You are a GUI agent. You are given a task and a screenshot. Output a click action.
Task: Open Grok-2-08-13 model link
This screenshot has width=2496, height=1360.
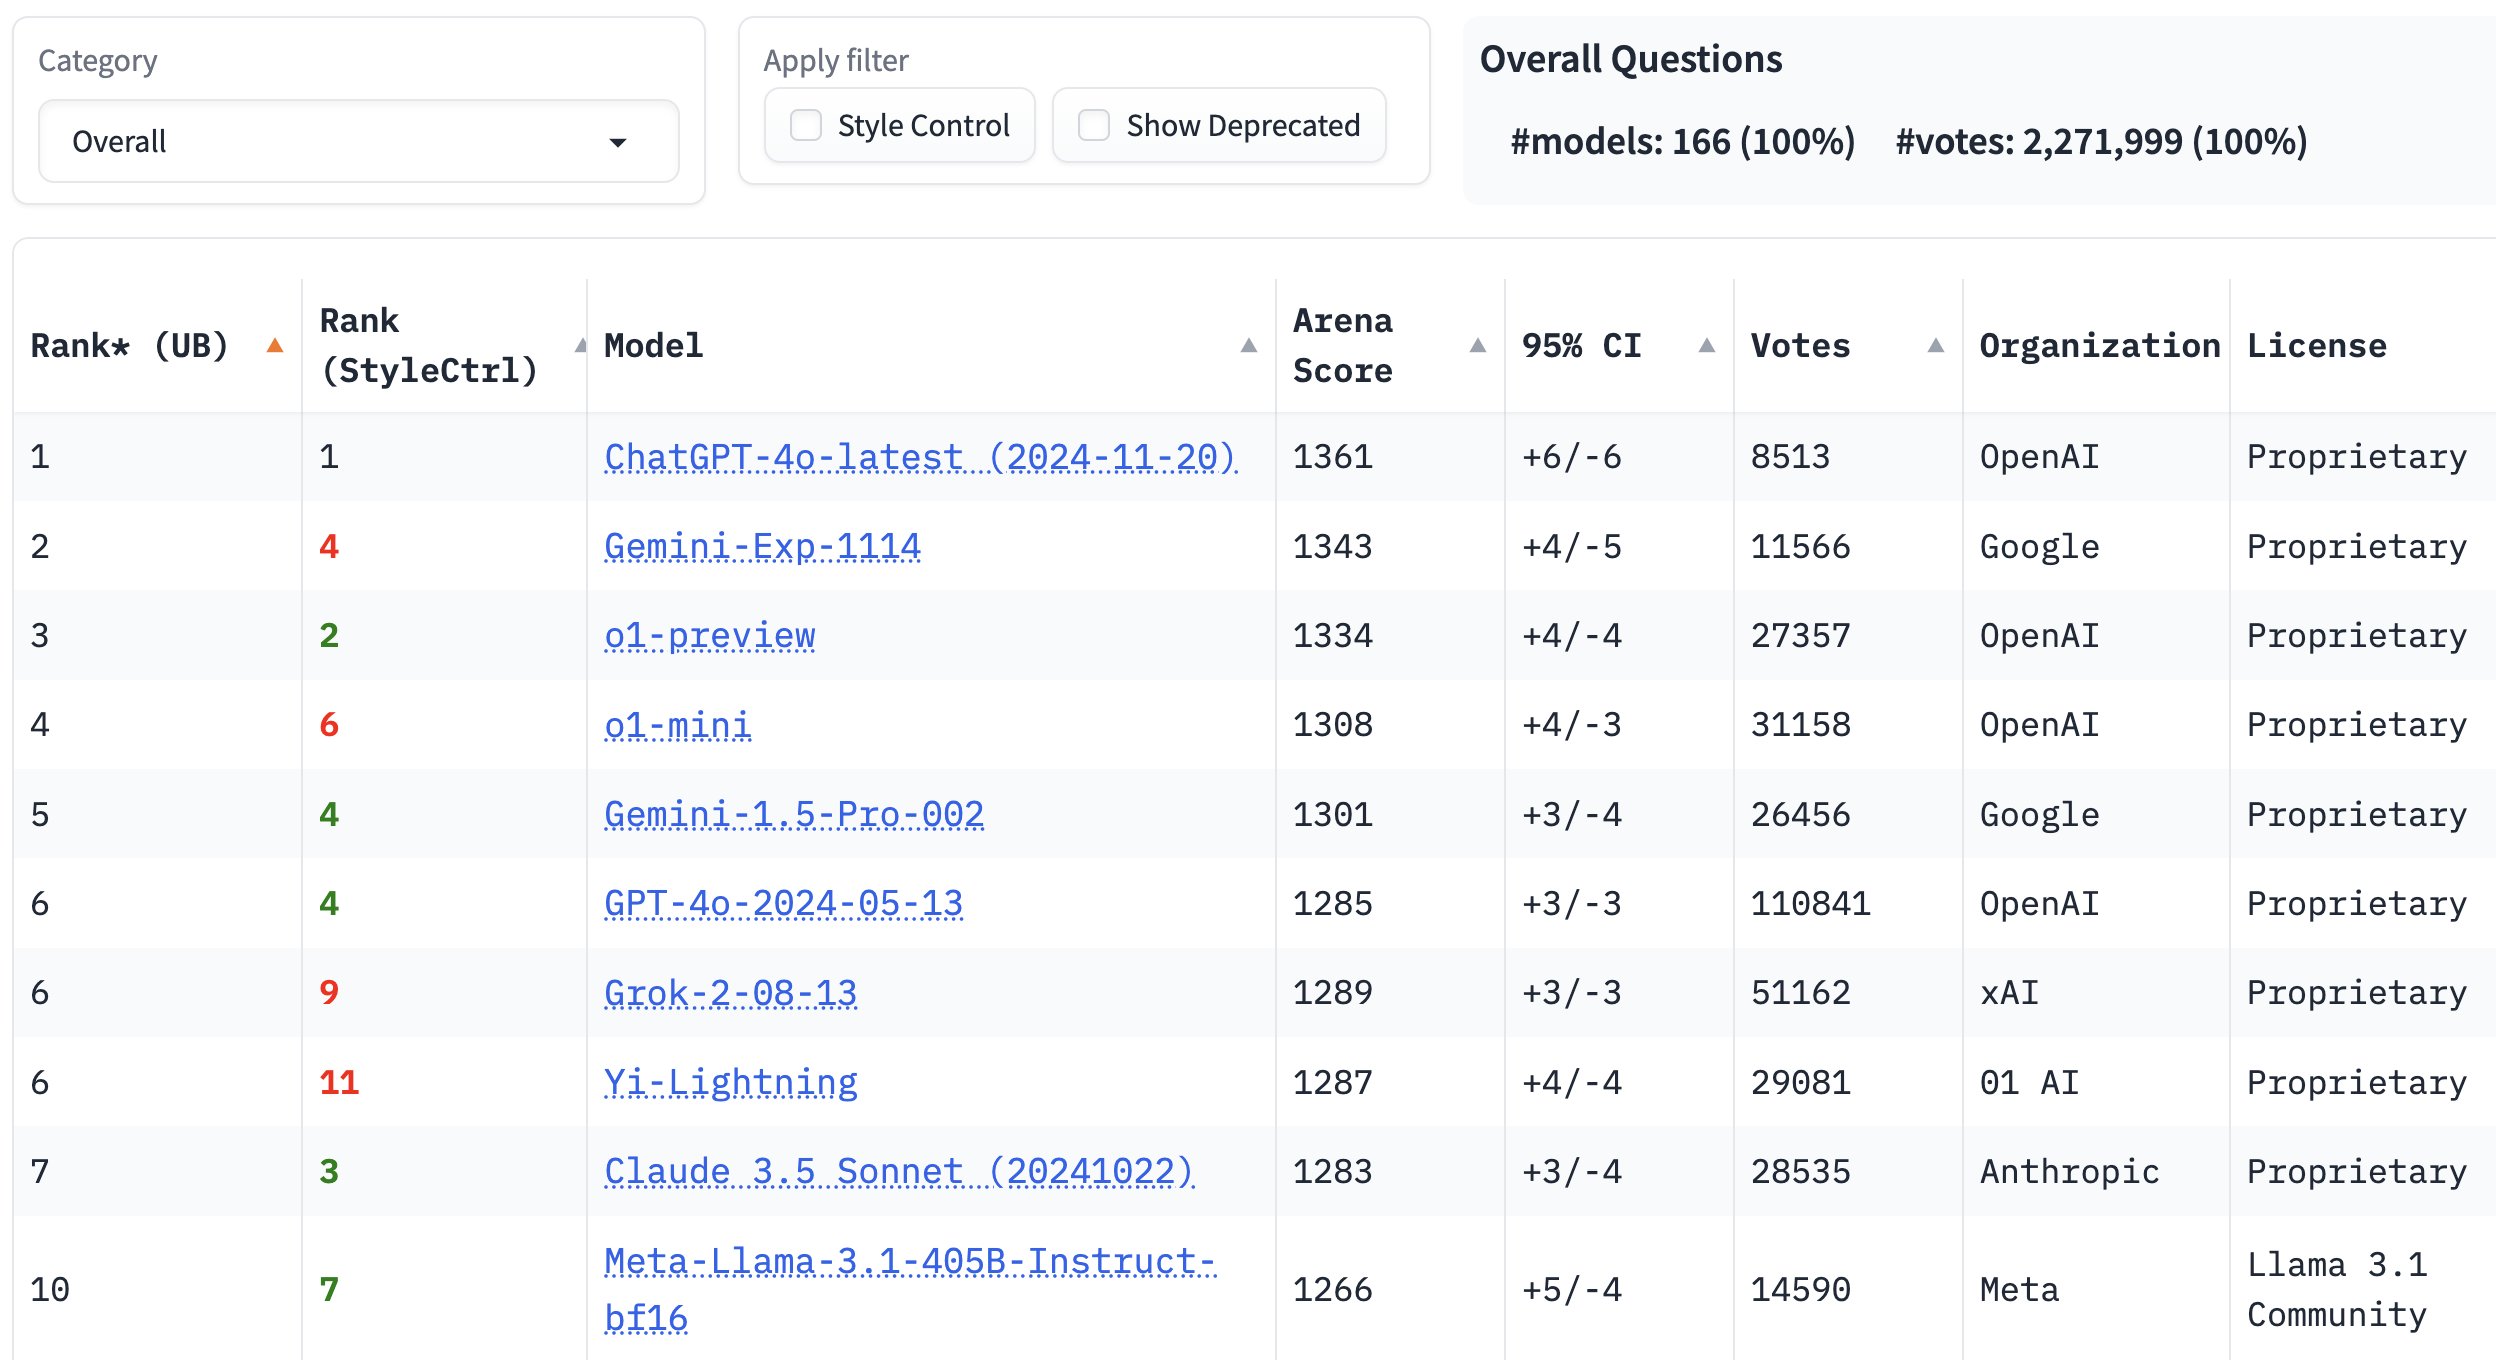(x=730, y=993)
